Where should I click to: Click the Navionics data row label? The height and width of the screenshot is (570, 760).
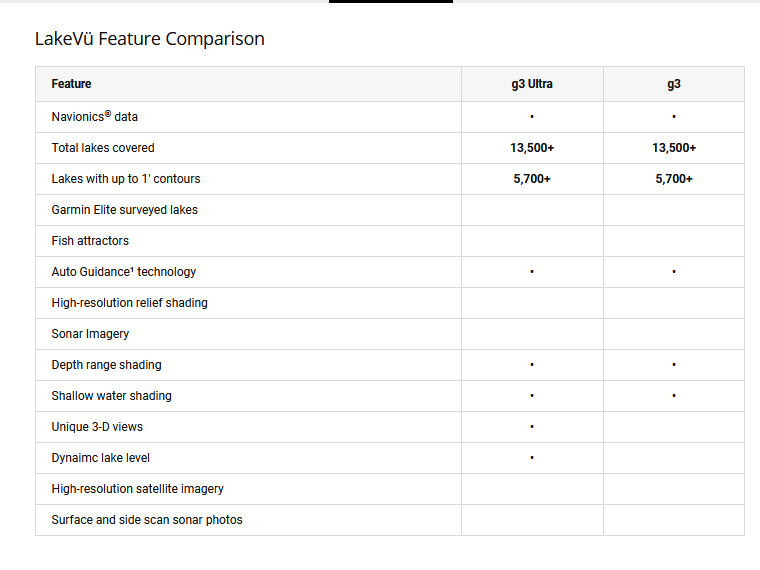click(95, 117)
